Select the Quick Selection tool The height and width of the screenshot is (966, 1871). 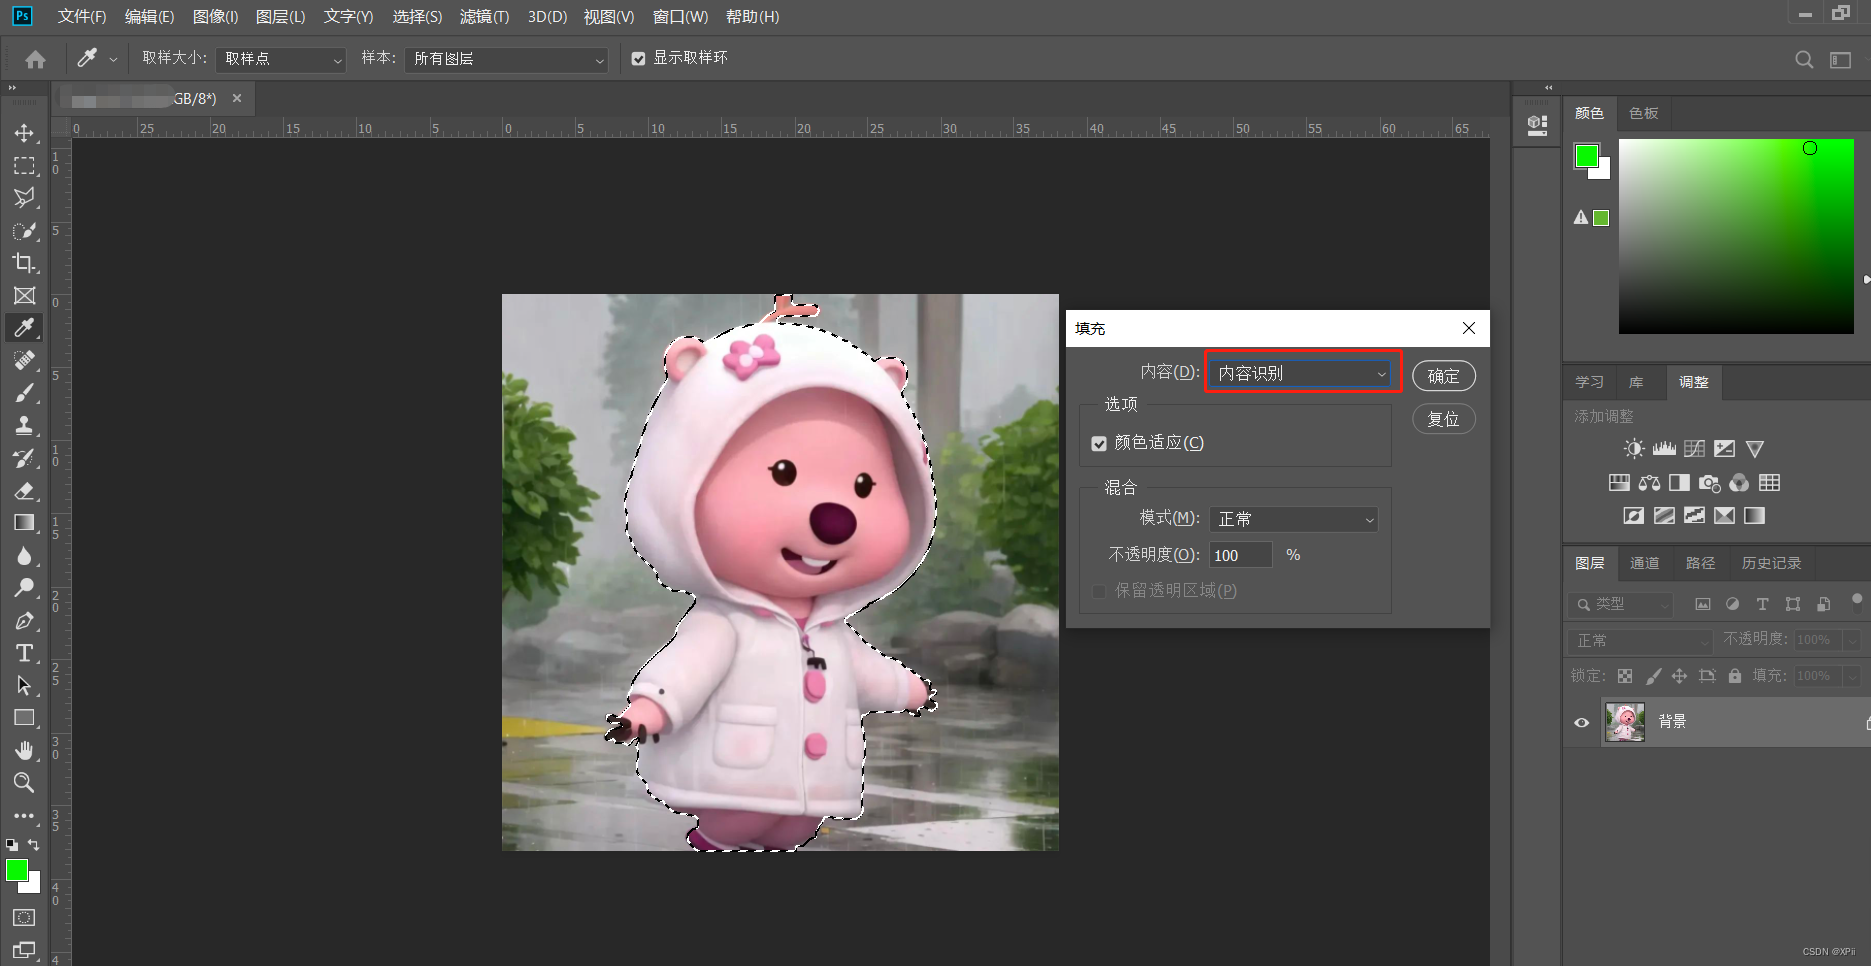click(x=24, y=231)
